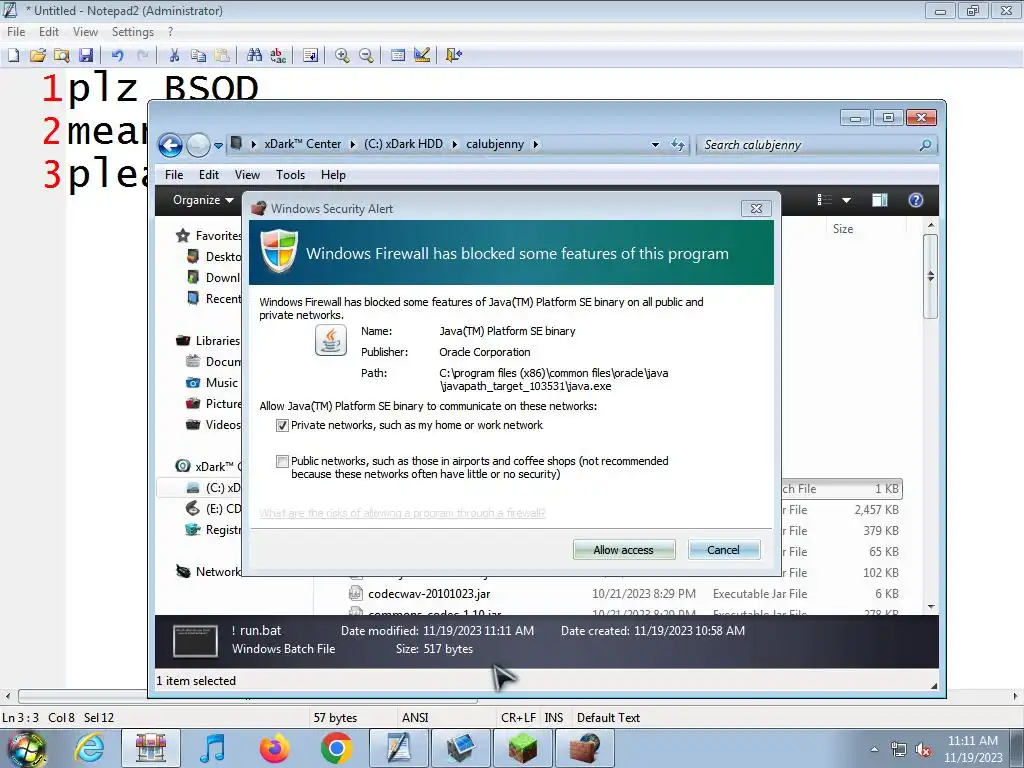Launch Google Chrome from the taskbar
The width and height of the screenshot is (1024, 768).
click(336, 748)
